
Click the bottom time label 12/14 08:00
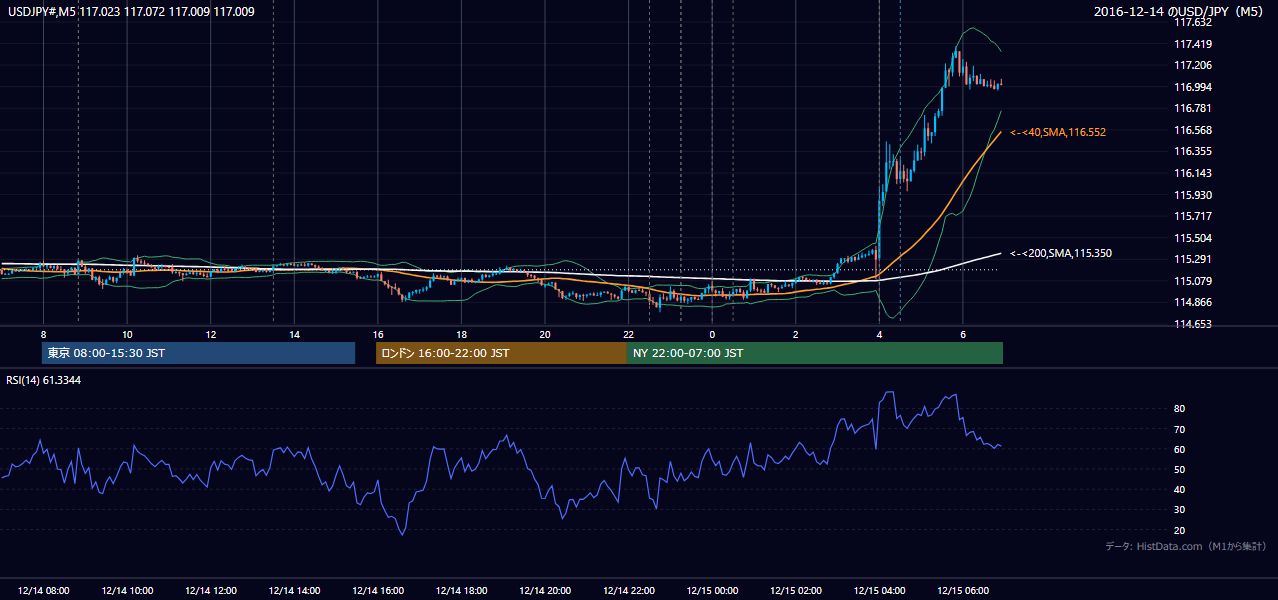pyautogui.click(x=43, y=591)
